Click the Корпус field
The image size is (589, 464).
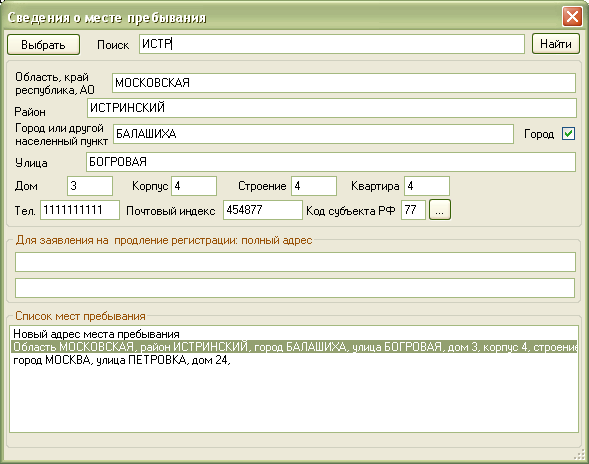click(194, 186)
